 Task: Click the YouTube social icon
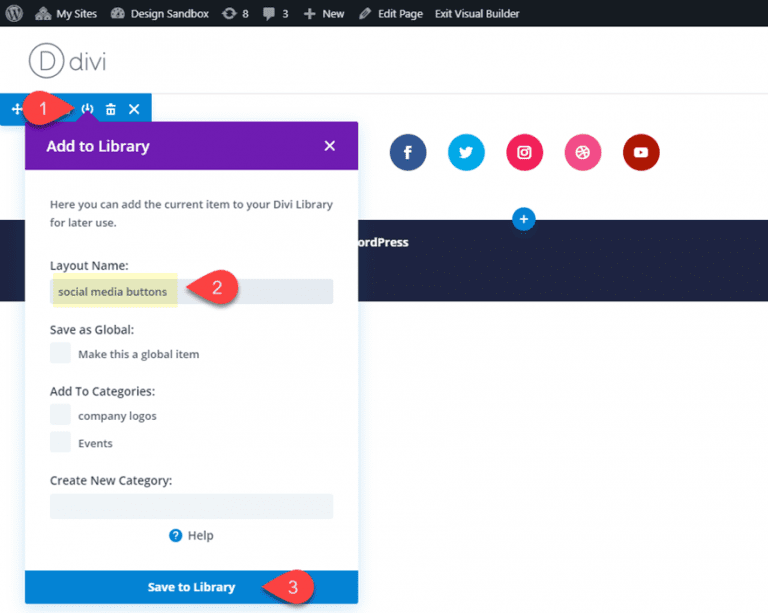641,153
